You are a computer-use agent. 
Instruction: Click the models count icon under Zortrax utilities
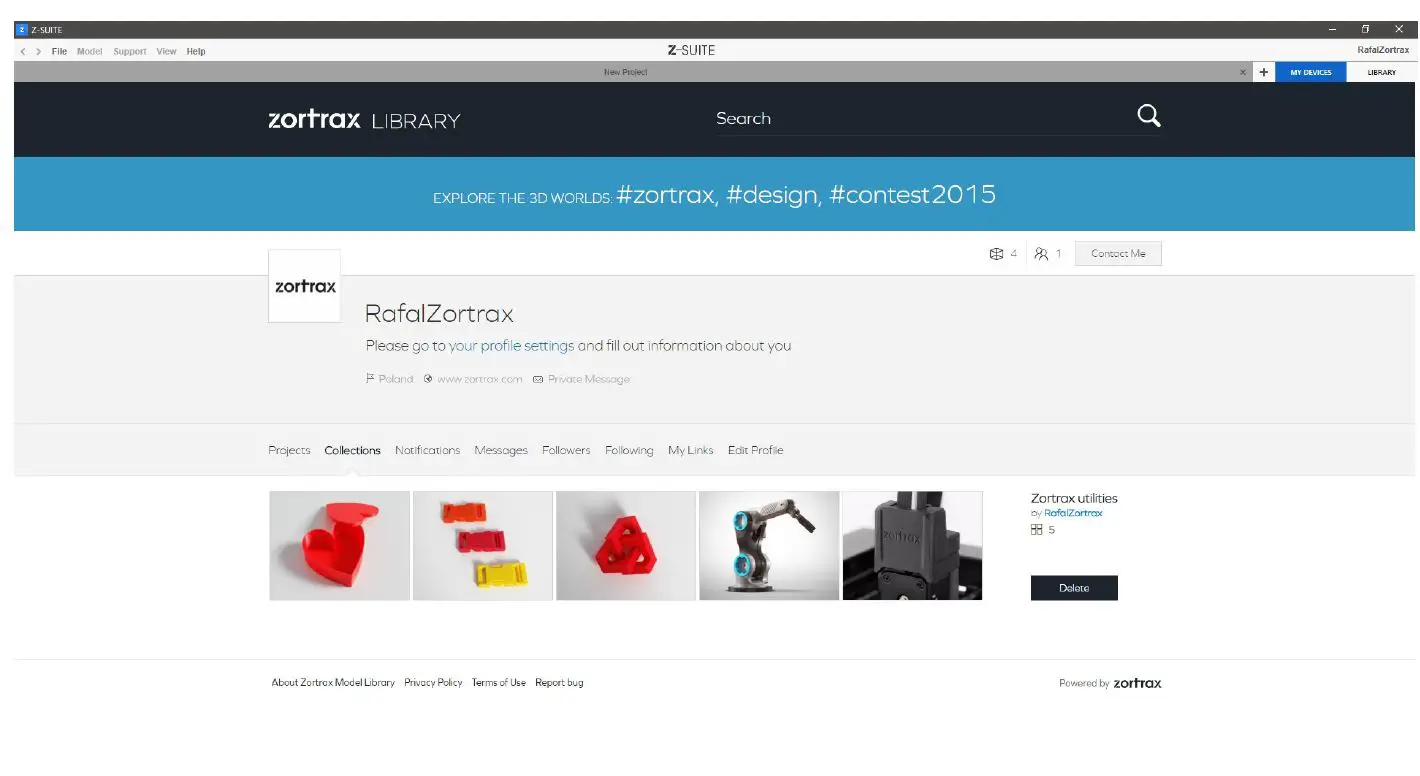coord(1037,529)
